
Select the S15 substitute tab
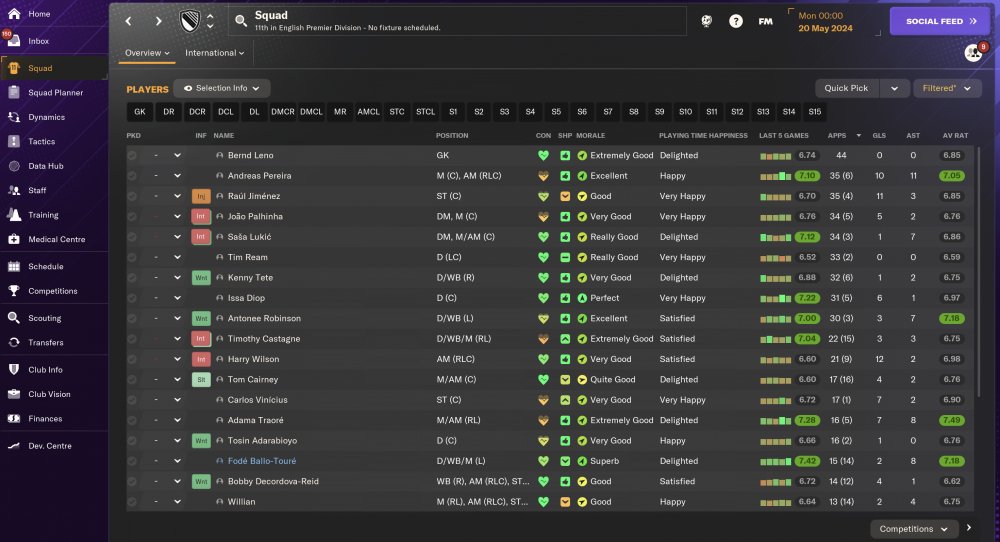point(814,112)
